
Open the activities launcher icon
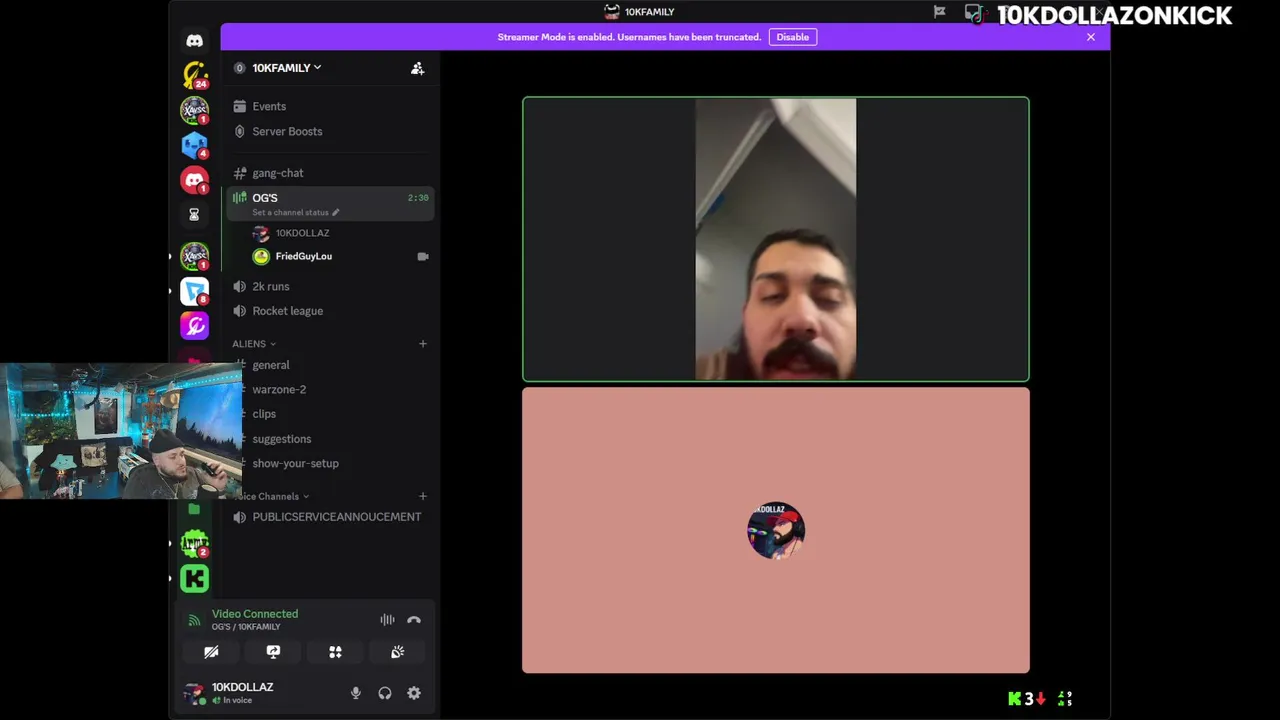pos(335,652)
